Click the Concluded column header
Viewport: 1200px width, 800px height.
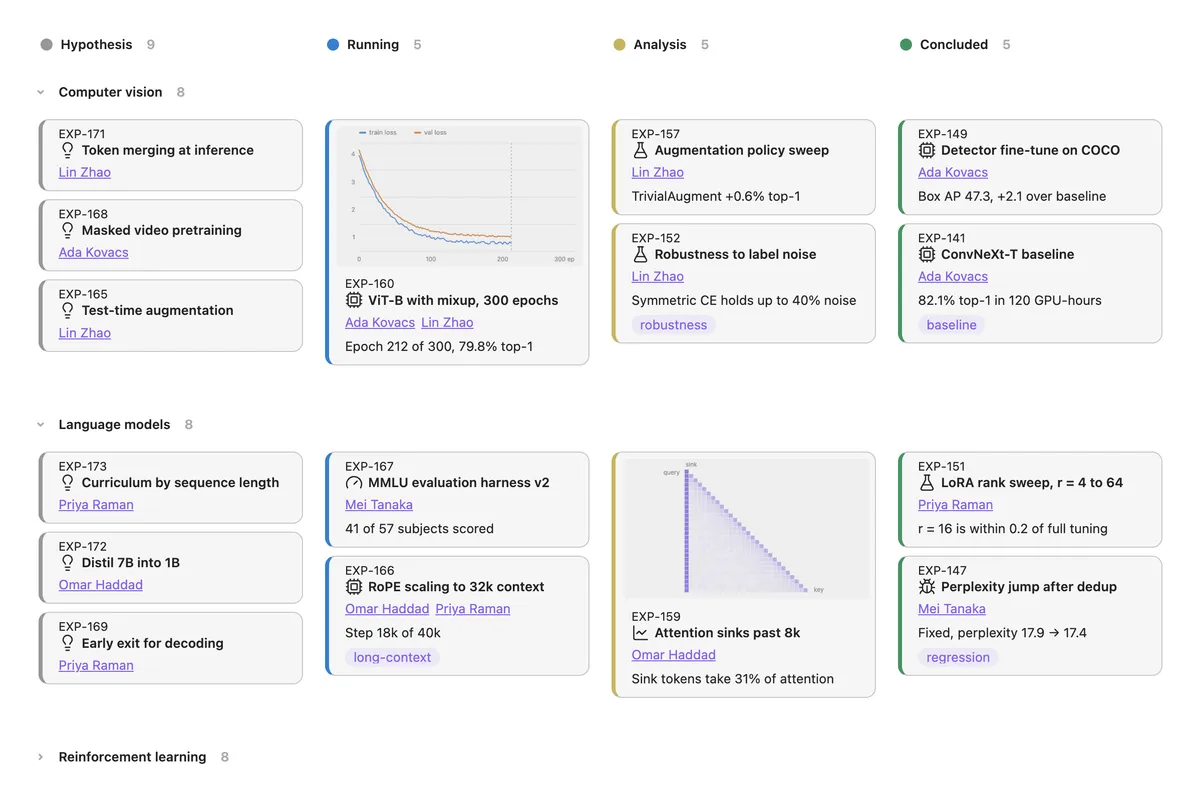point(954,45)
